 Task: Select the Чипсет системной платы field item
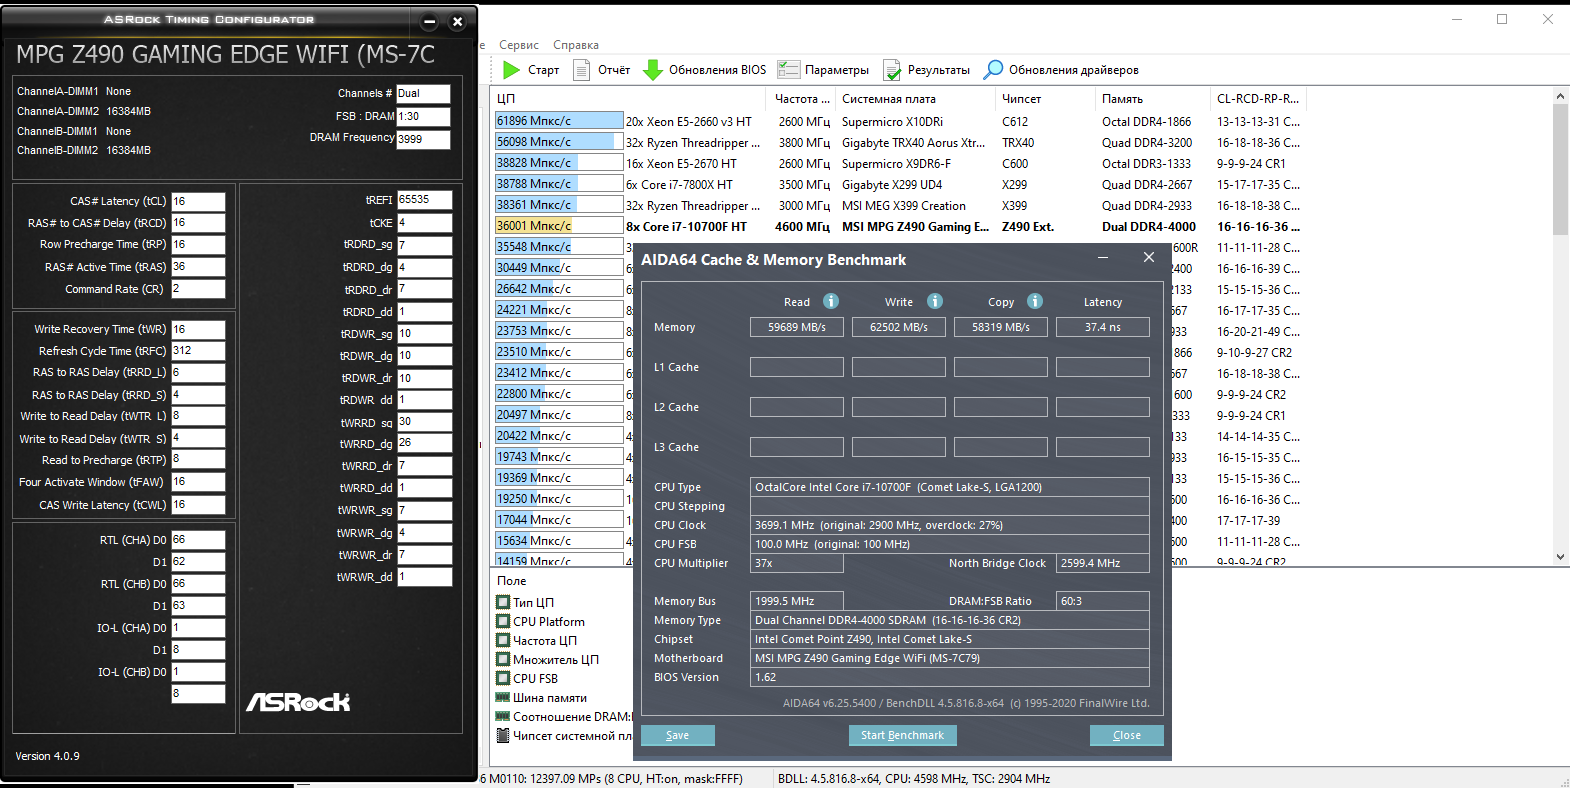pyautogui.click(x=565, y=736)
